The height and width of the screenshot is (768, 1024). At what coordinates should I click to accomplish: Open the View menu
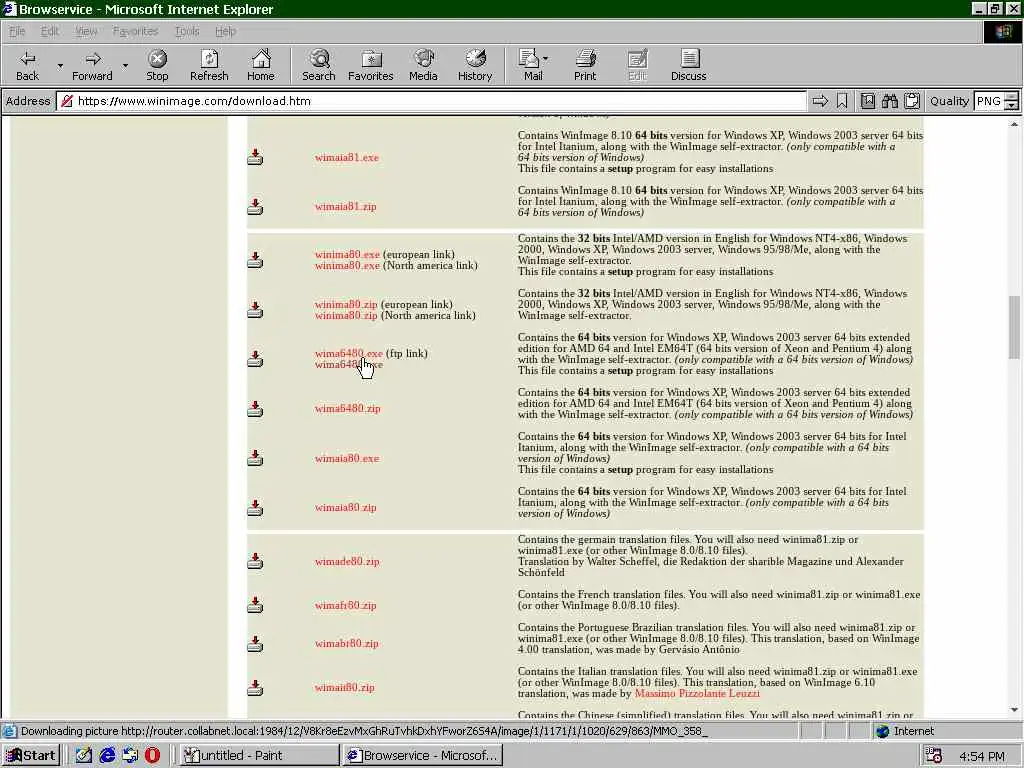point(86,31)
